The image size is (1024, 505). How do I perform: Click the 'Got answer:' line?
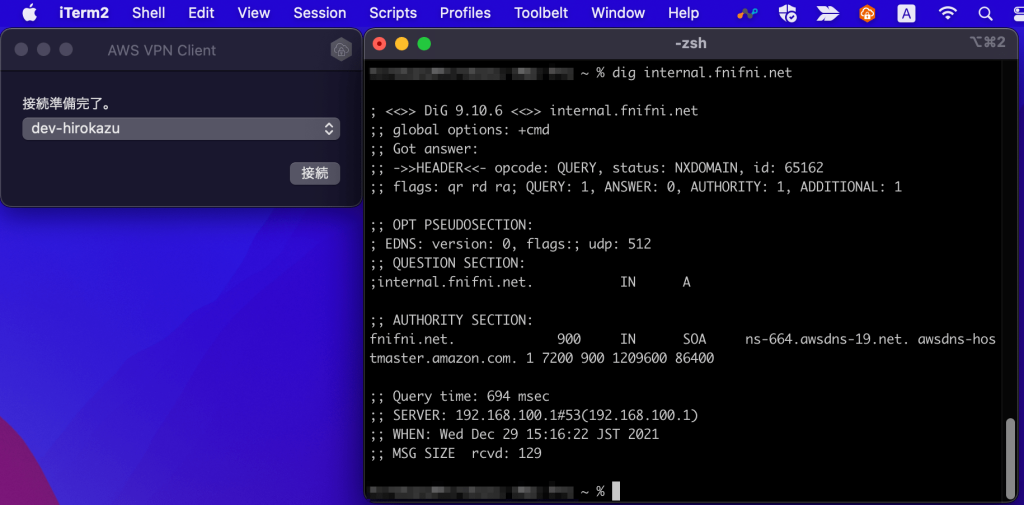pyautogui.click(x=424, y=148)
